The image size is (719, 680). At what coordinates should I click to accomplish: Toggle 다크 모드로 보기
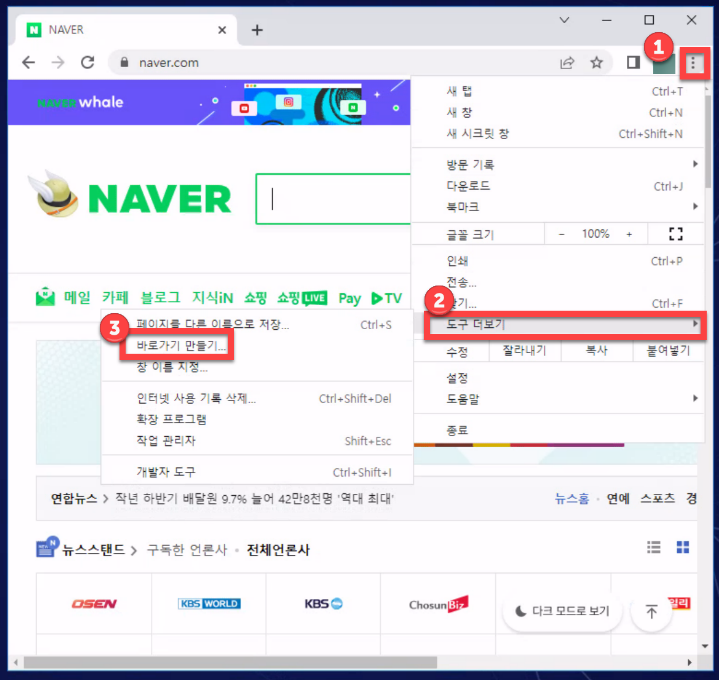(x=563, y=611)
